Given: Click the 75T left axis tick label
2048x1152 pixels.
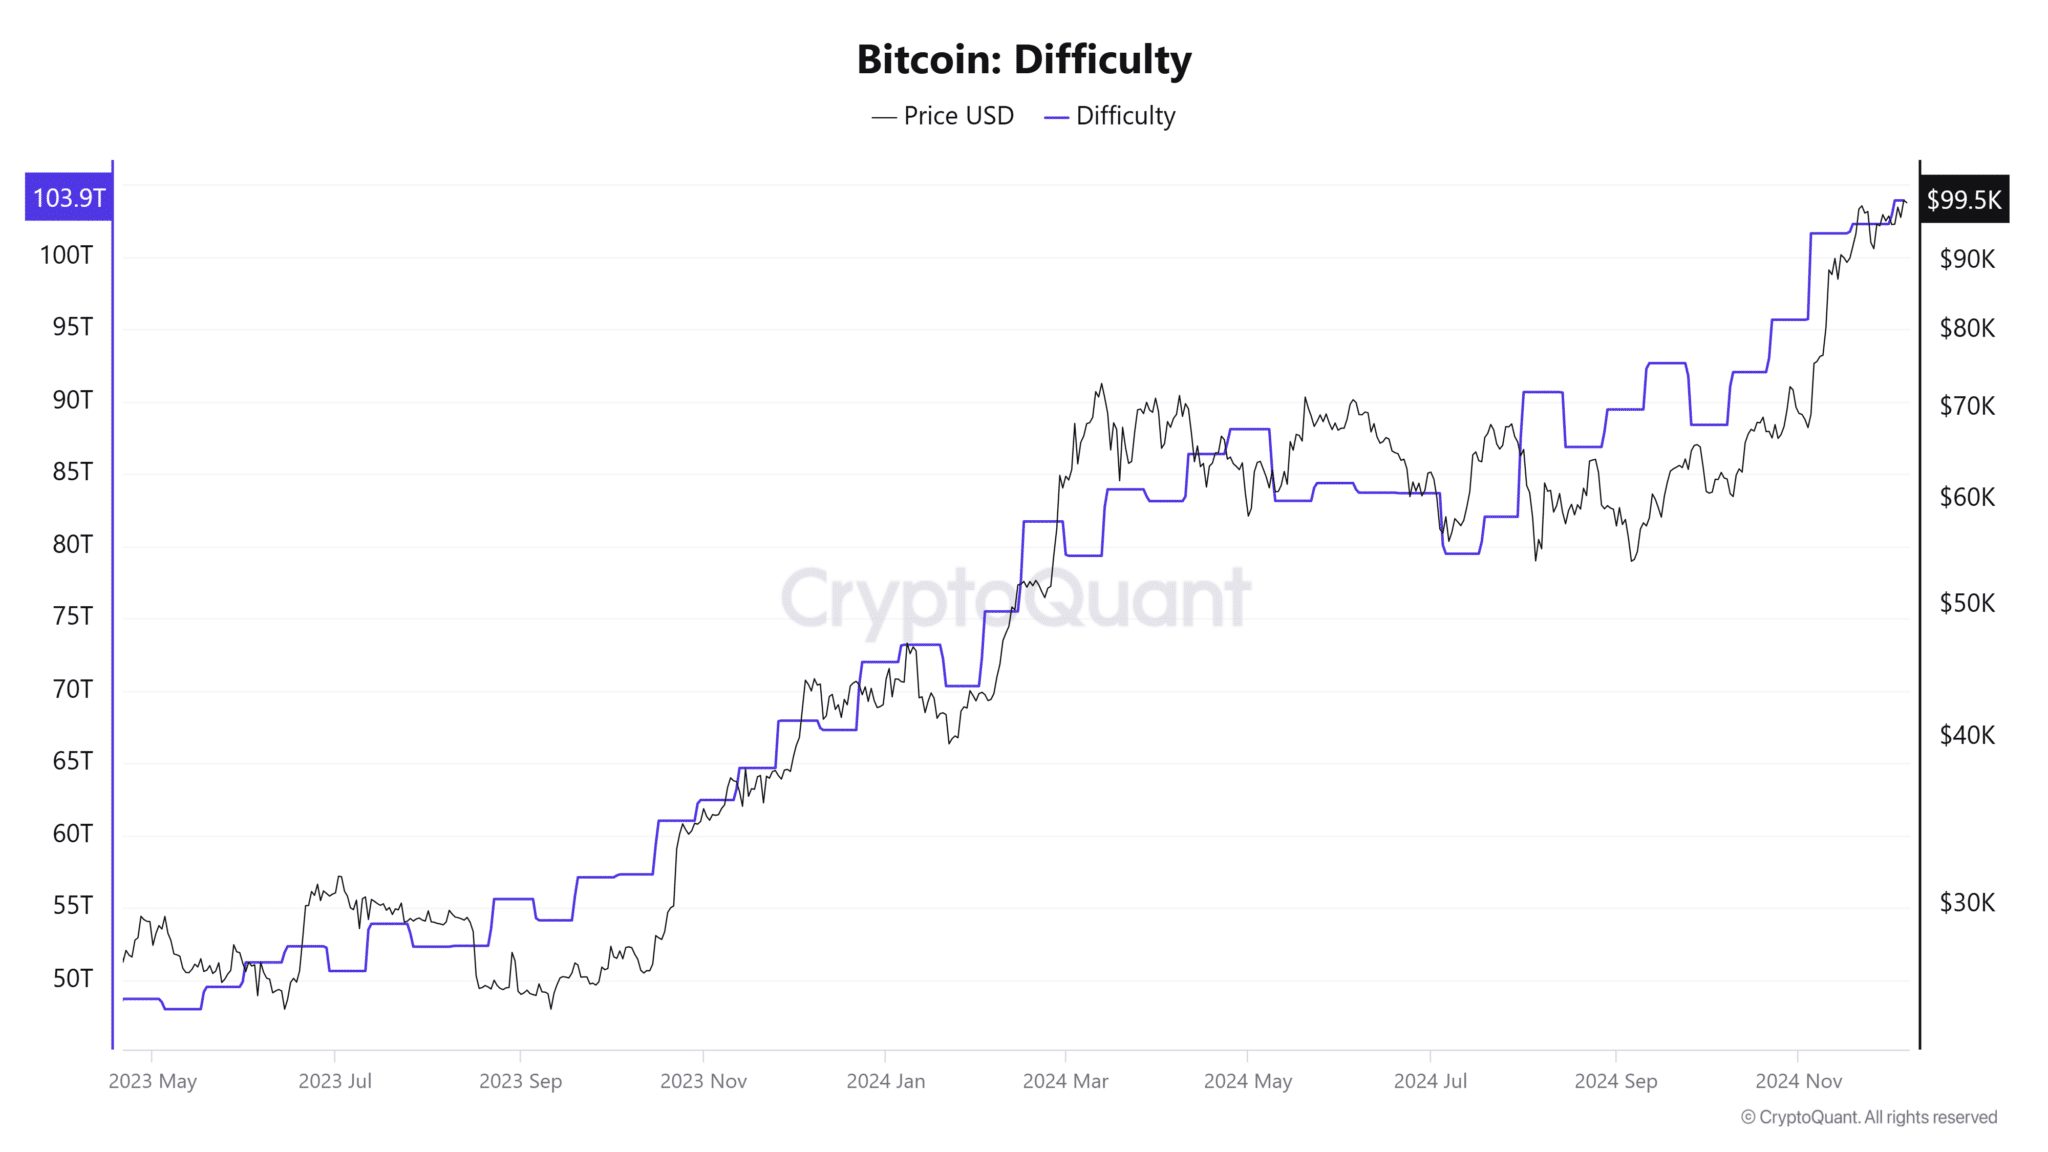Looking at the screenshot, I should [72, 616].
